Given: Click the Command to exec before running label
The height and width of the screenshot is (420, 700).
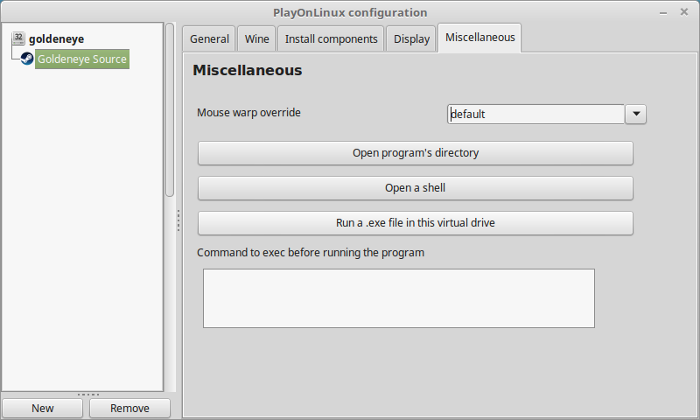Looking at the screenshot, I should click(311, 253).
